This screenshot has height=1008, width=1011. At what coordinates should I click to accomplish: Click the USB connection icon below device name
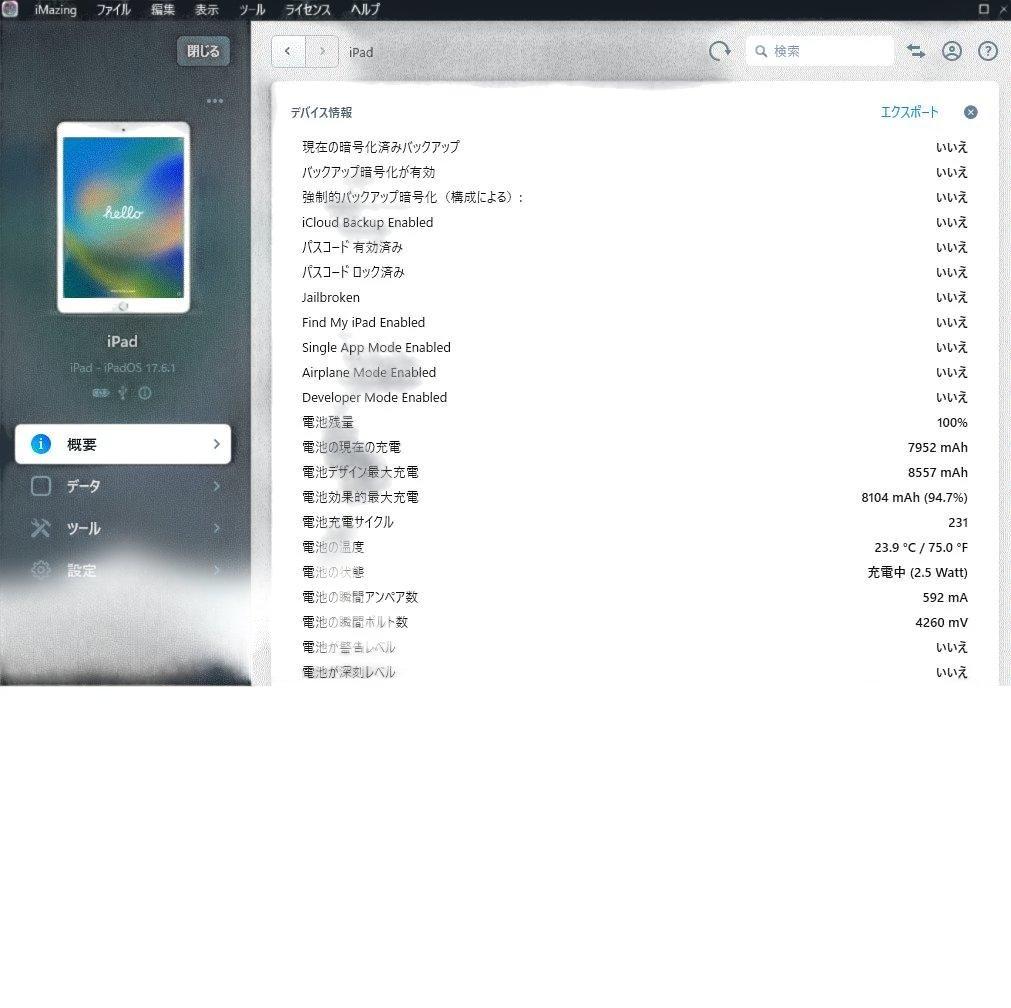(x=122, y=393)
